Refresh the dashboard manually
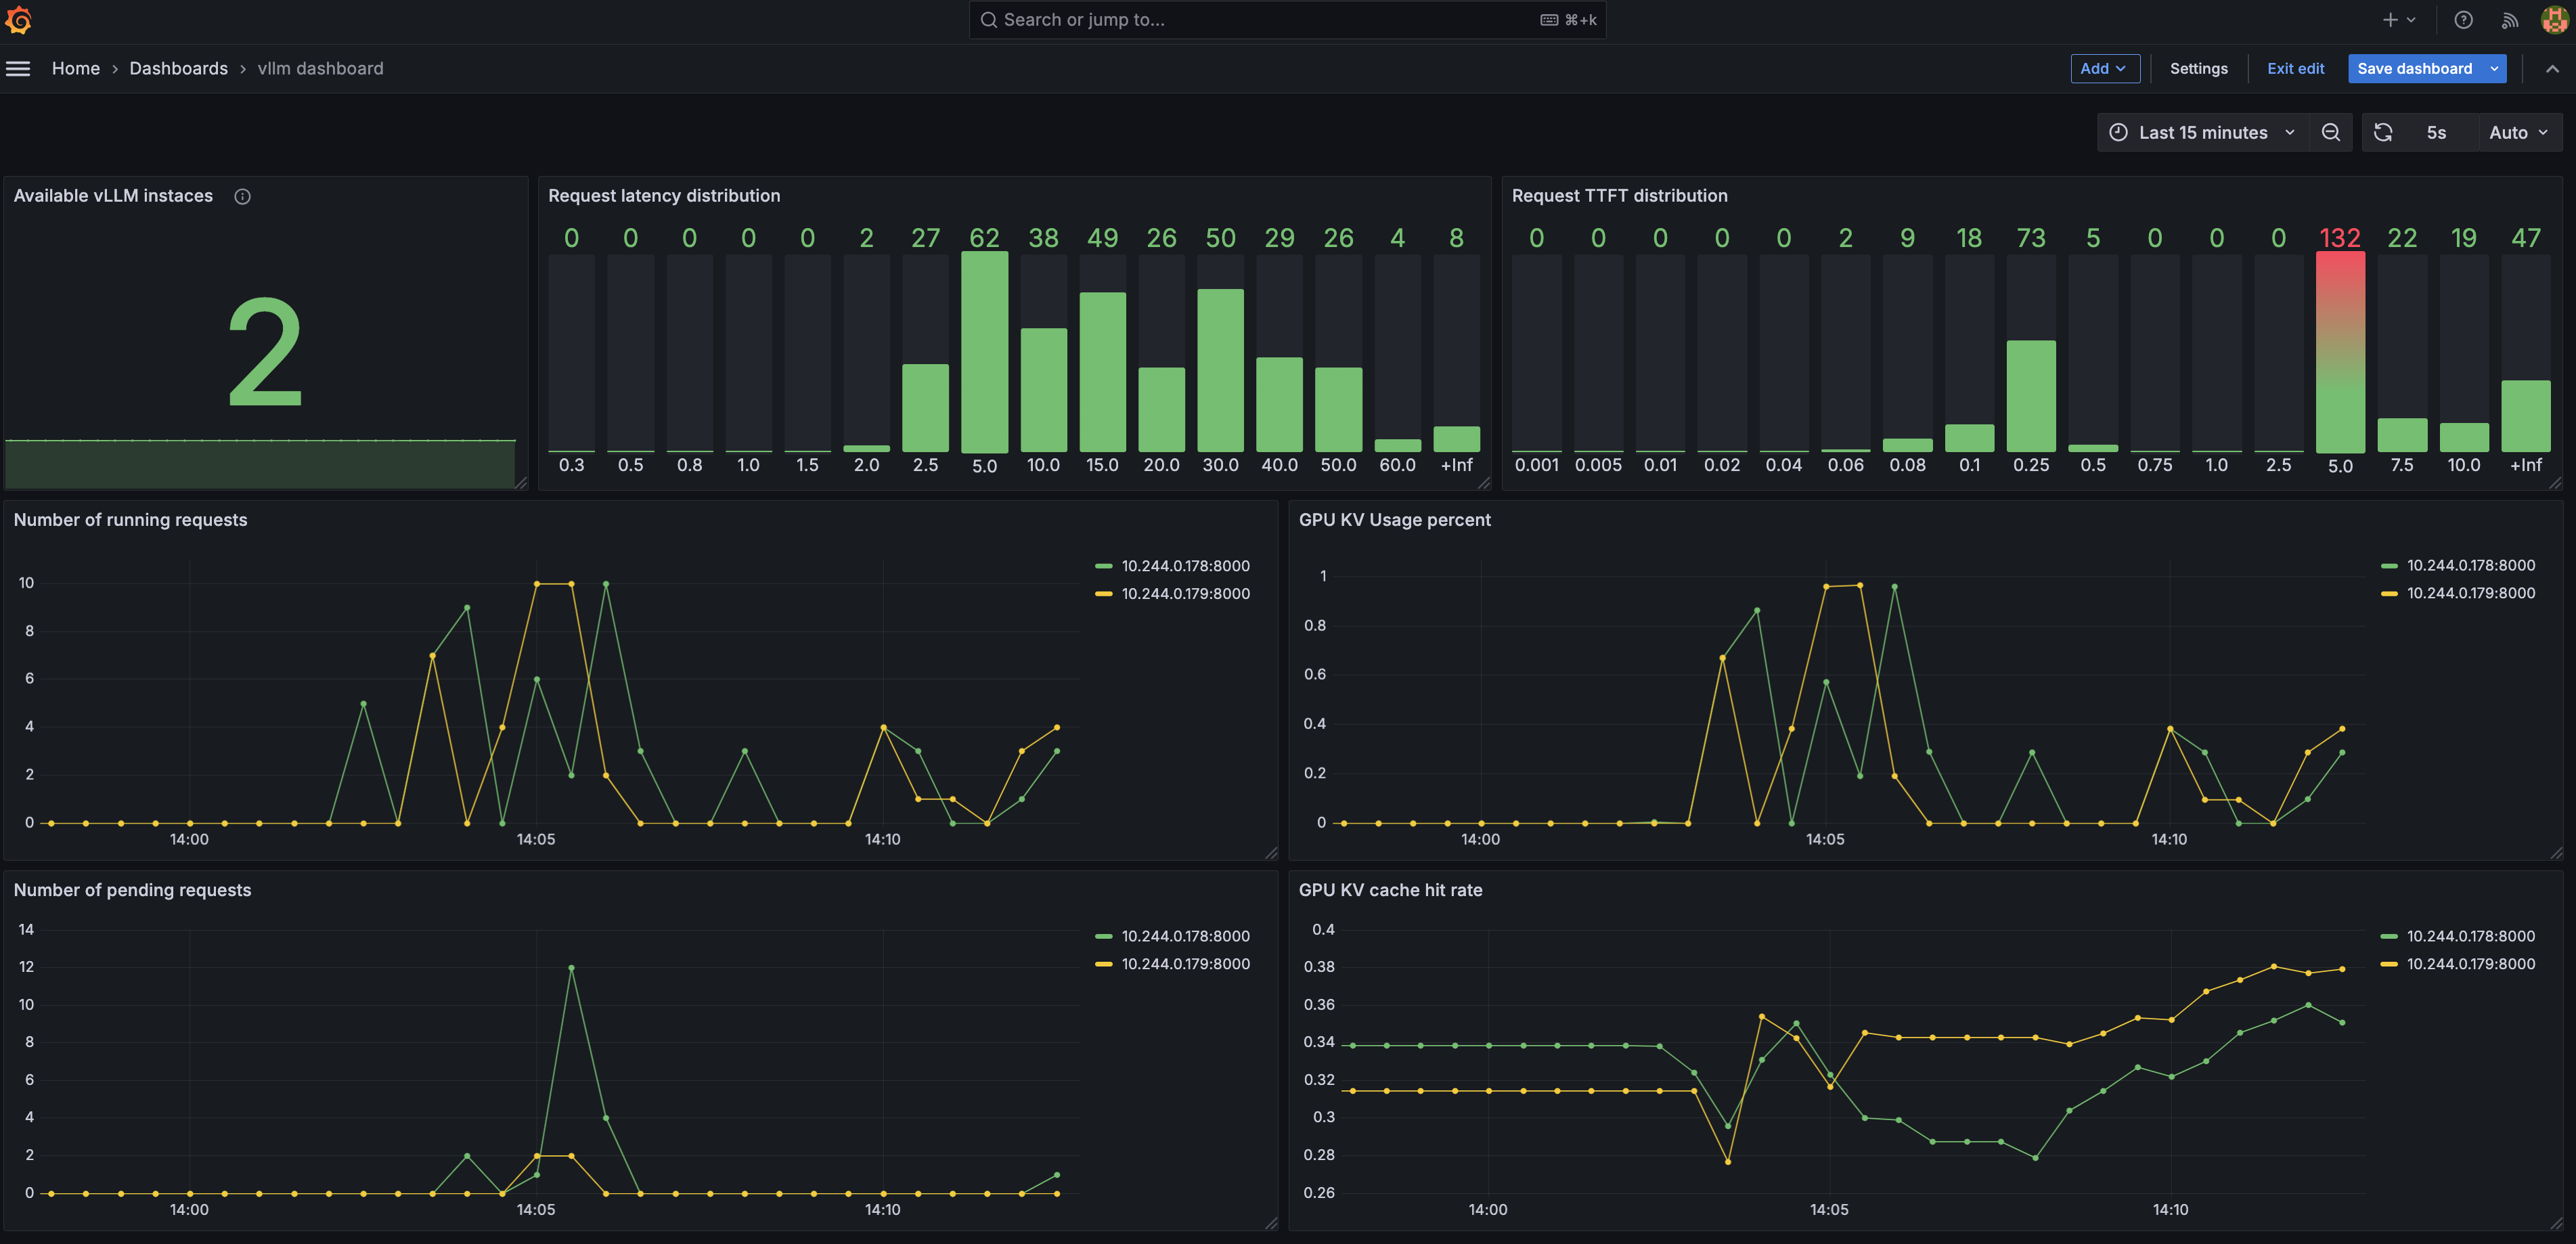 point(2383,131)
